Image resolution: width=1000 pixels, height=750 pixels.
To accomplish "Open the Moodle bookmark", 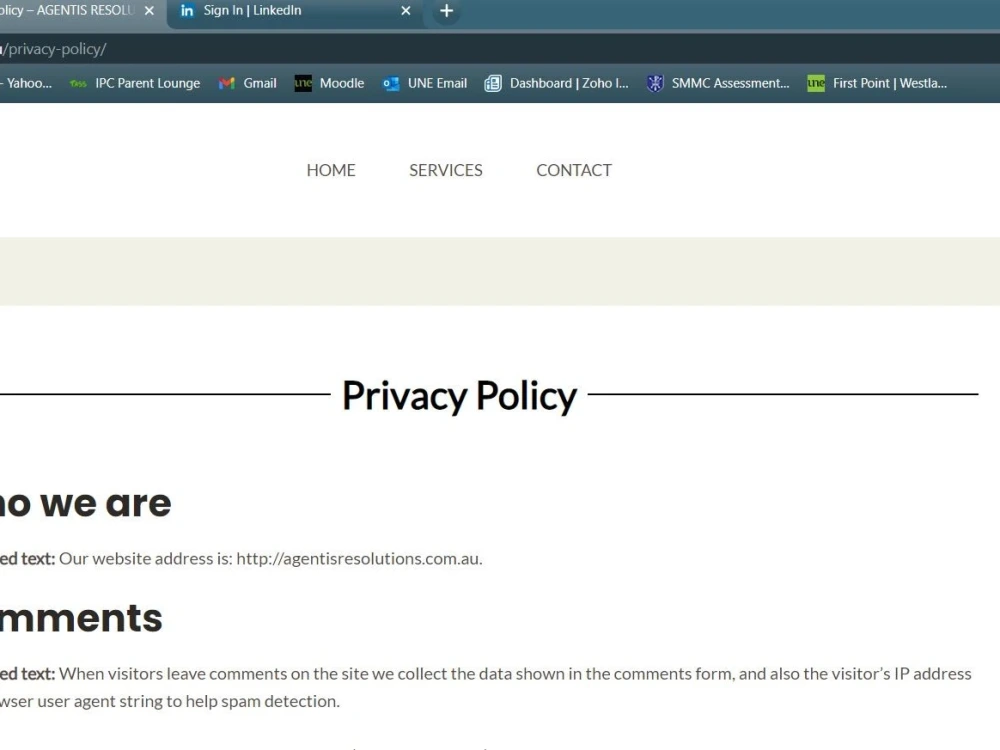I will (329, 84).
